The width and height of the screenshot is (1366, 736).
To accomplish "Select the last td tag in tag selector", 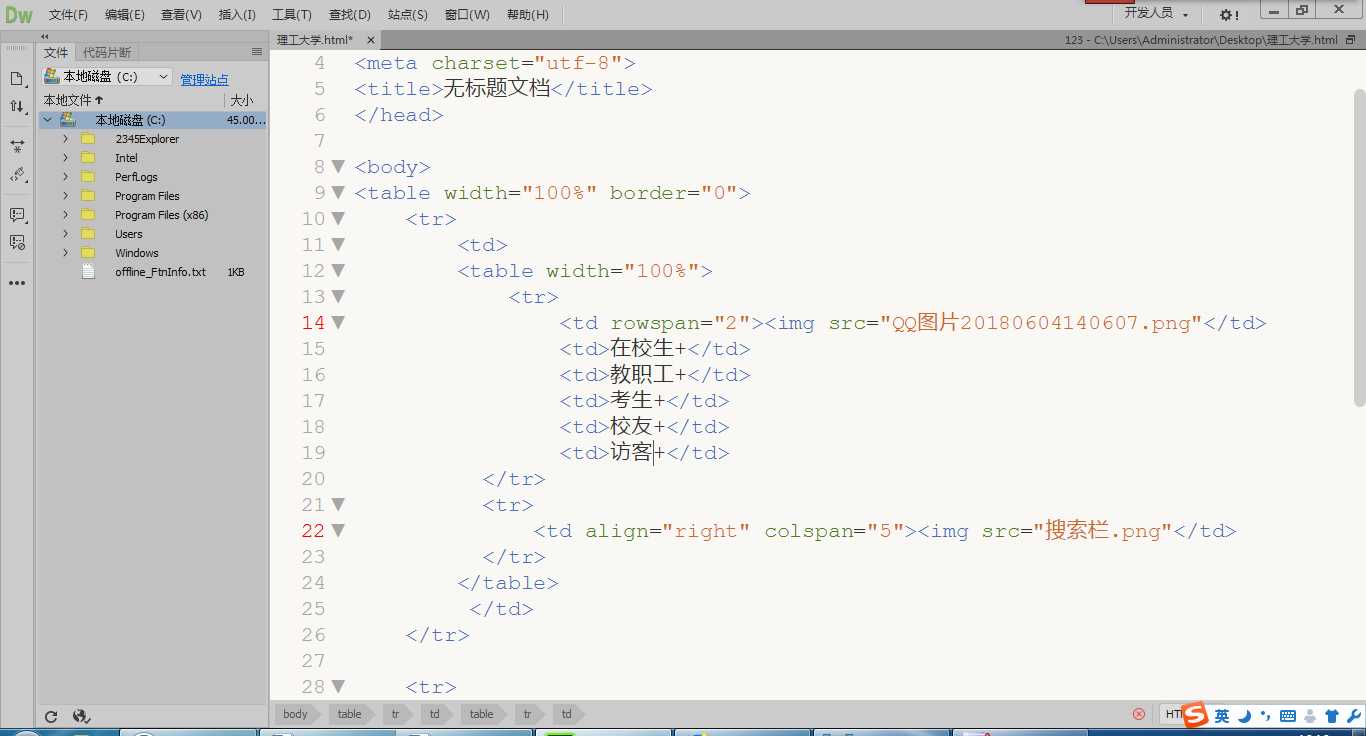I will (566, 714).
